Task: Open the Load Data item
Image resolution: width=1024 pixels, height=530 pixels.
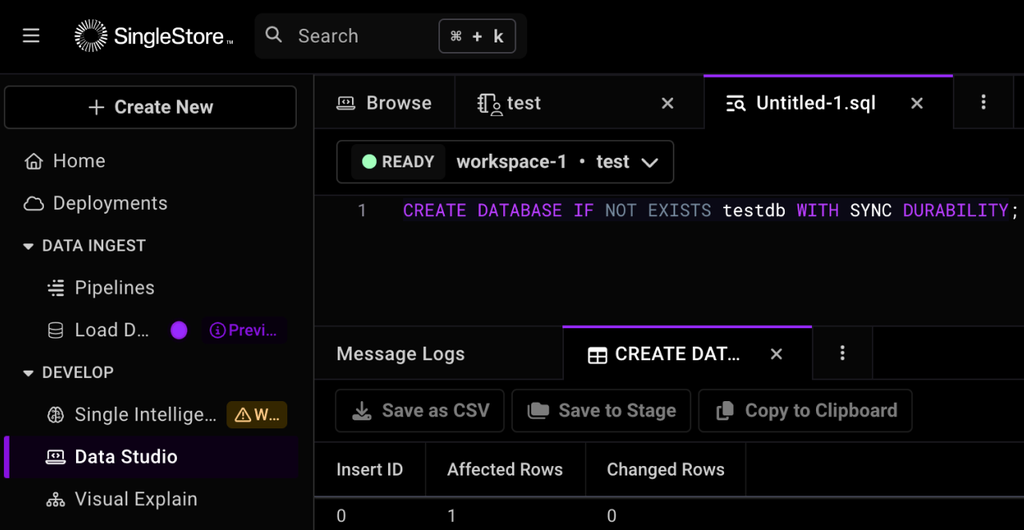Action: (x=98, y=330)
